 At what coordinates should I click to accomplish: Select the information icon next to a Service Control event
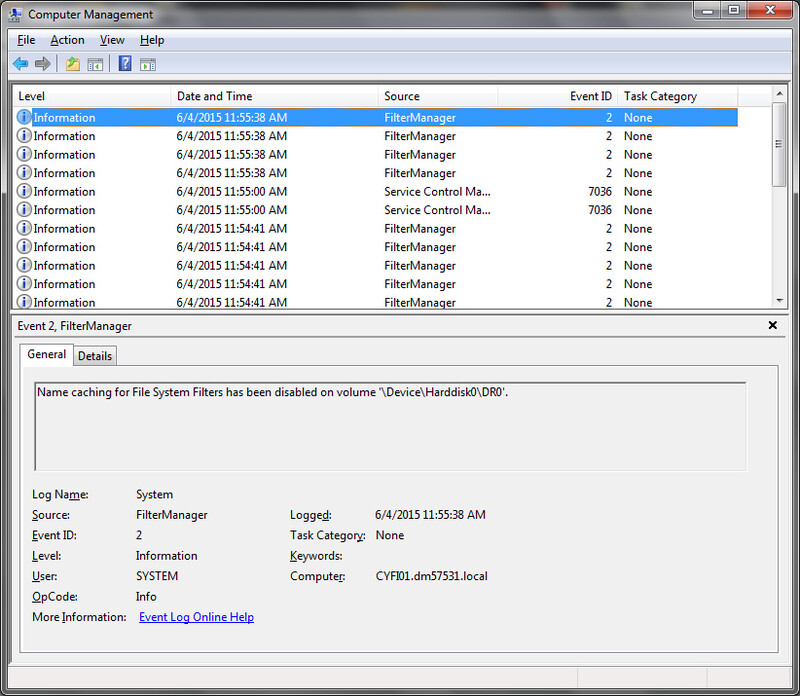point(23,191)
